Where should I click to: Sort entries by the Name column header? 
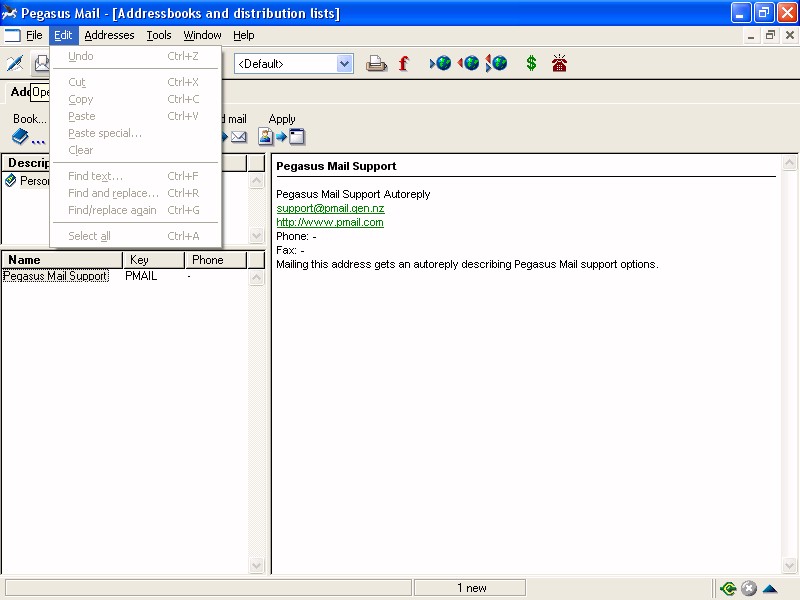[x=62, y=260]
